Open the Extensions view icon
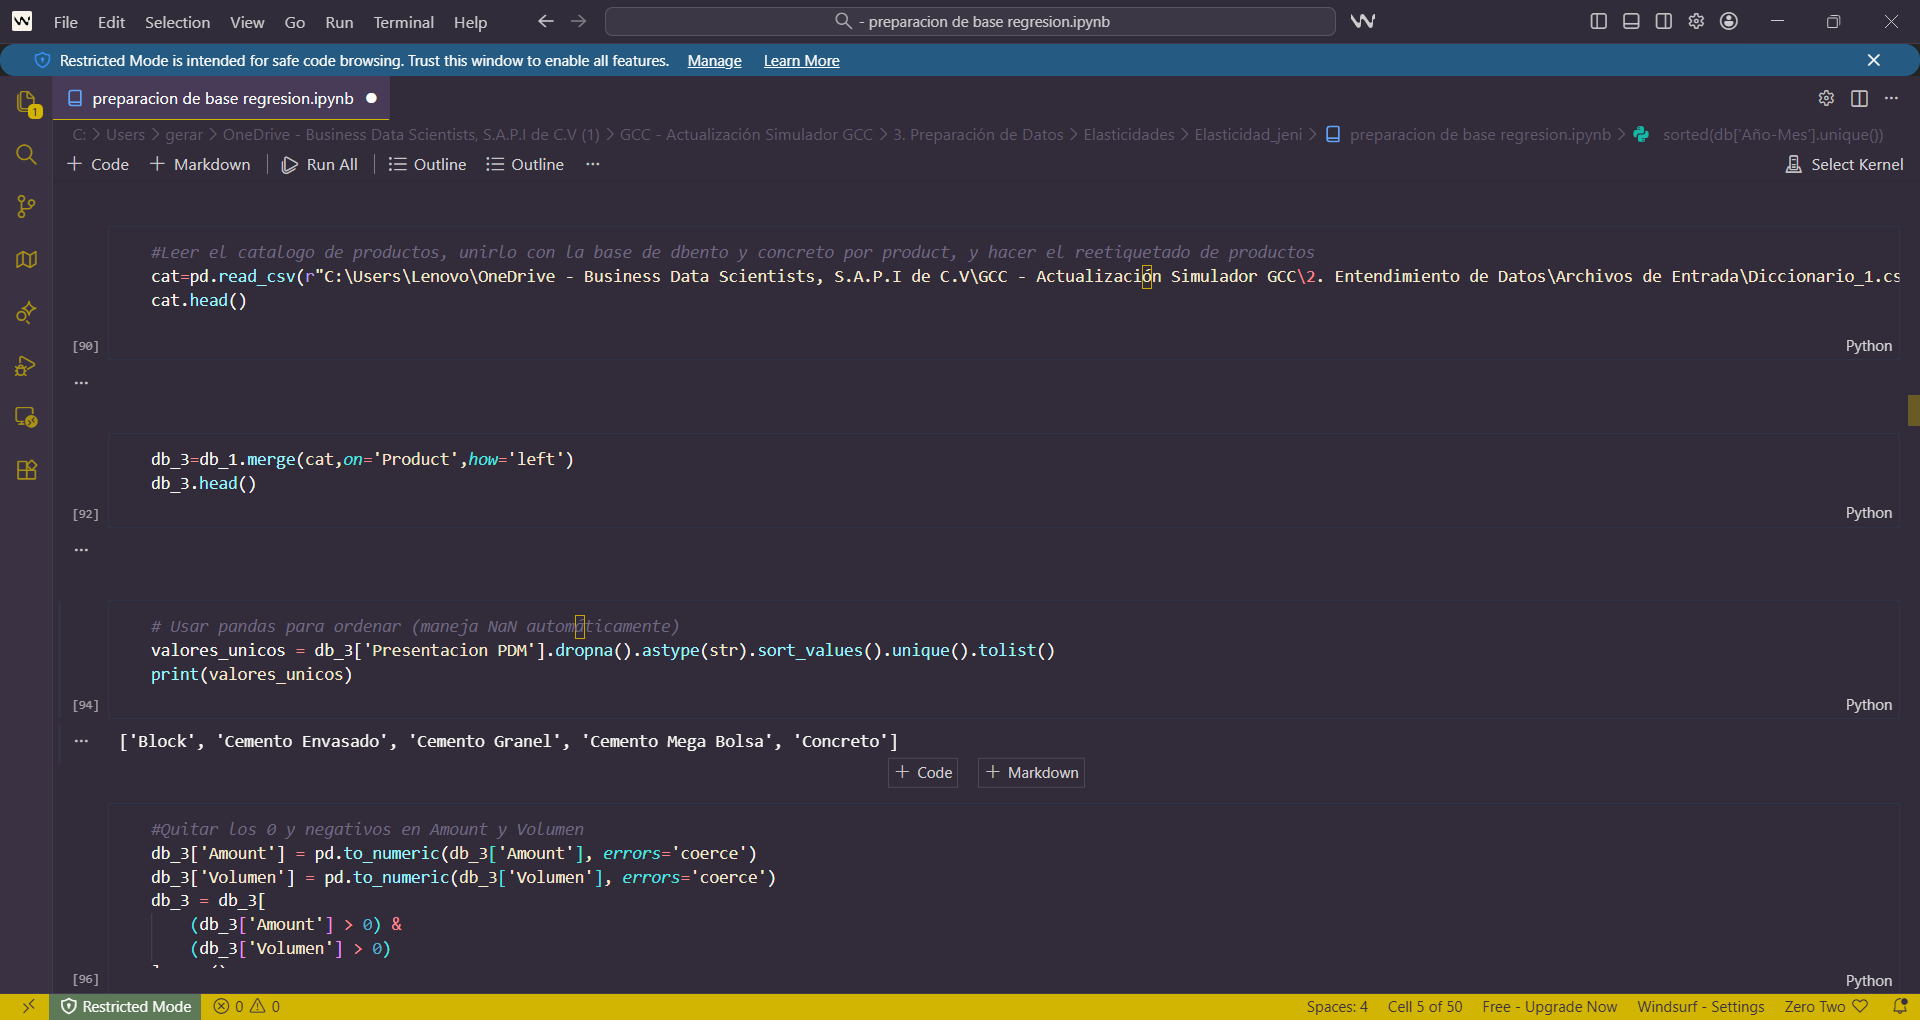Viewport: 1920px width, 1020px height. click(x=27, y=470)
